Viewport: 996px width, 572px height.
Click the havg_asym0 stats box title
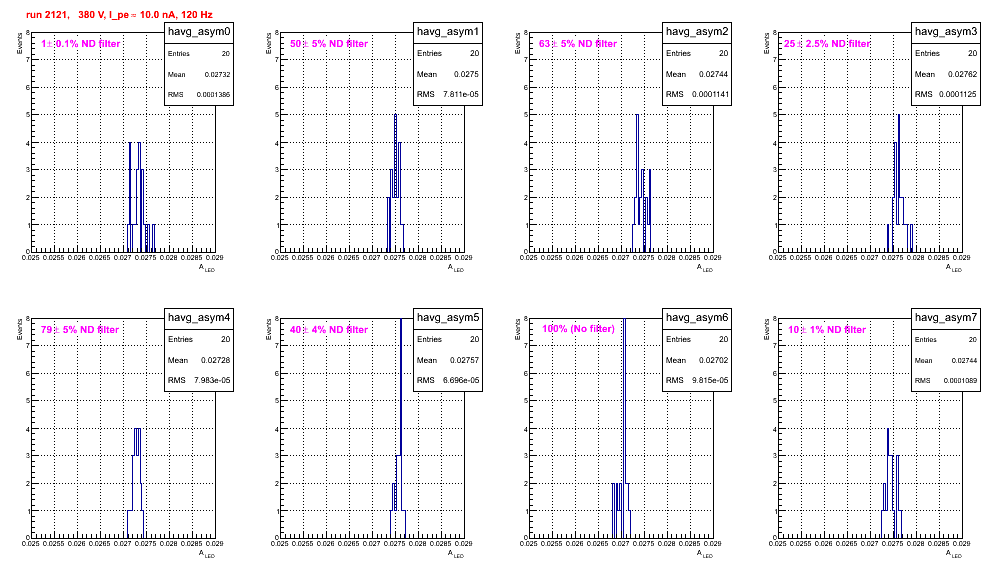point(199,31)
